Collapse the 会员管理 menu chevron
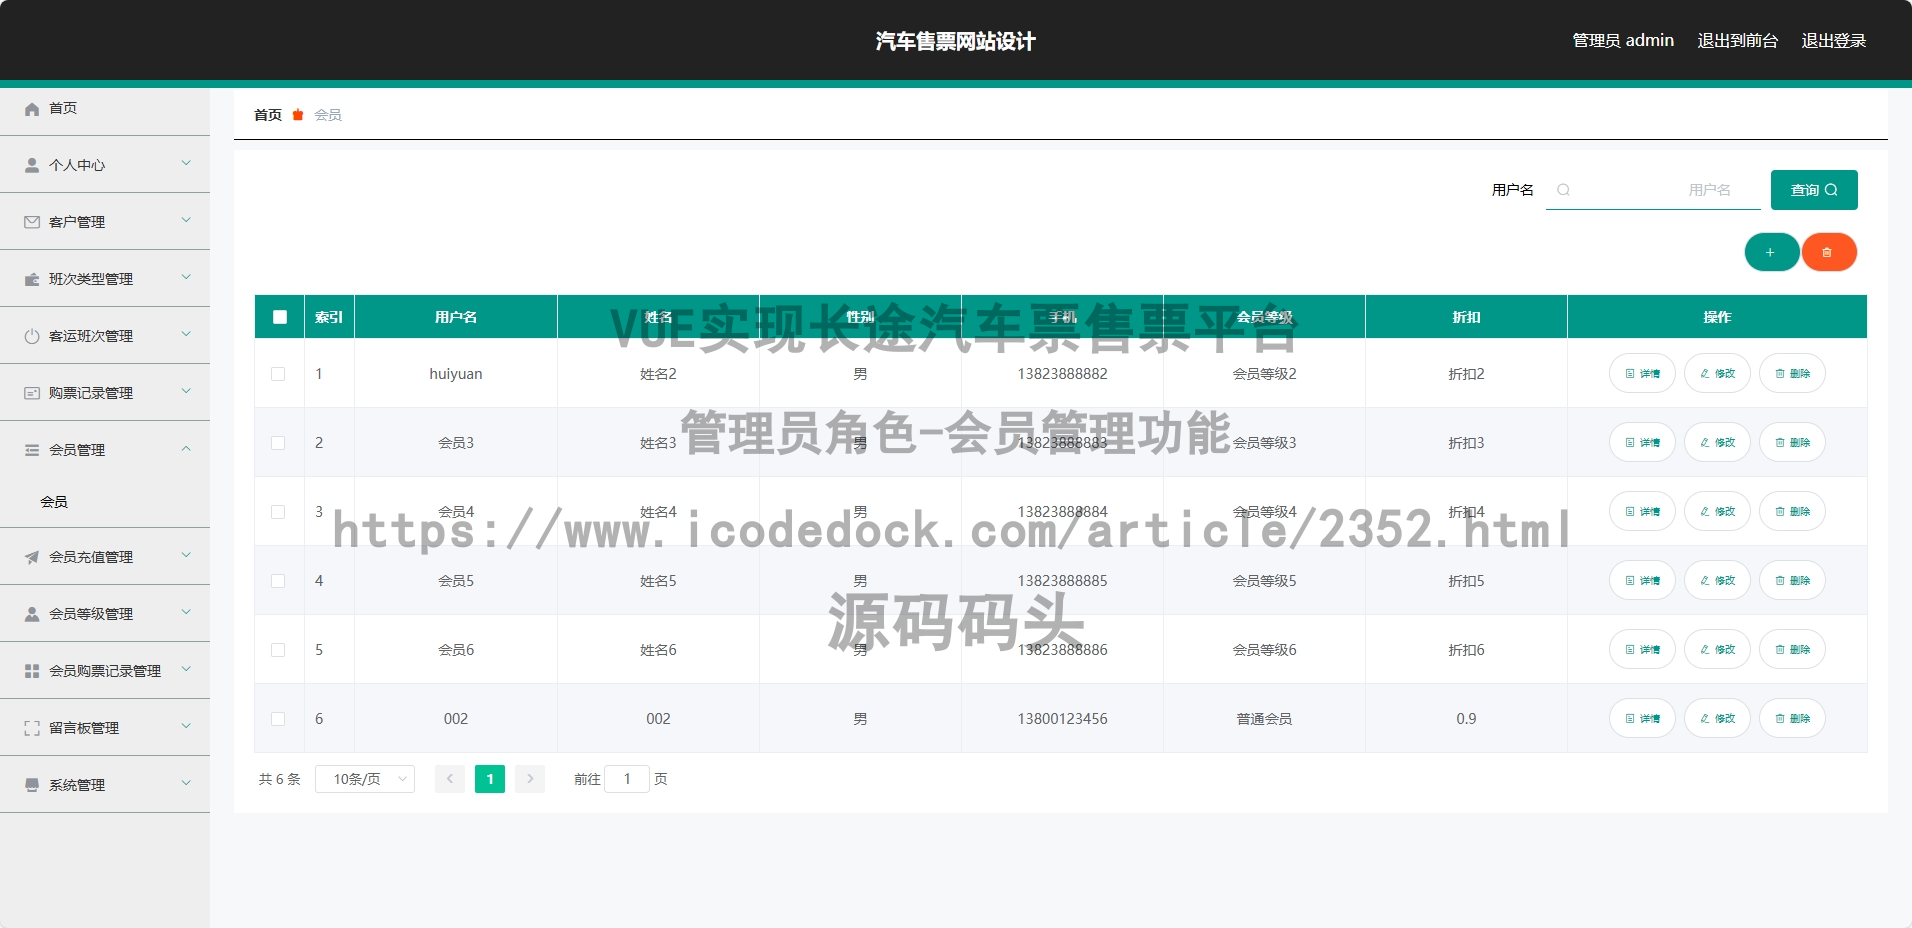Viewport: 1912px width, 928px height. click(186, 448)
